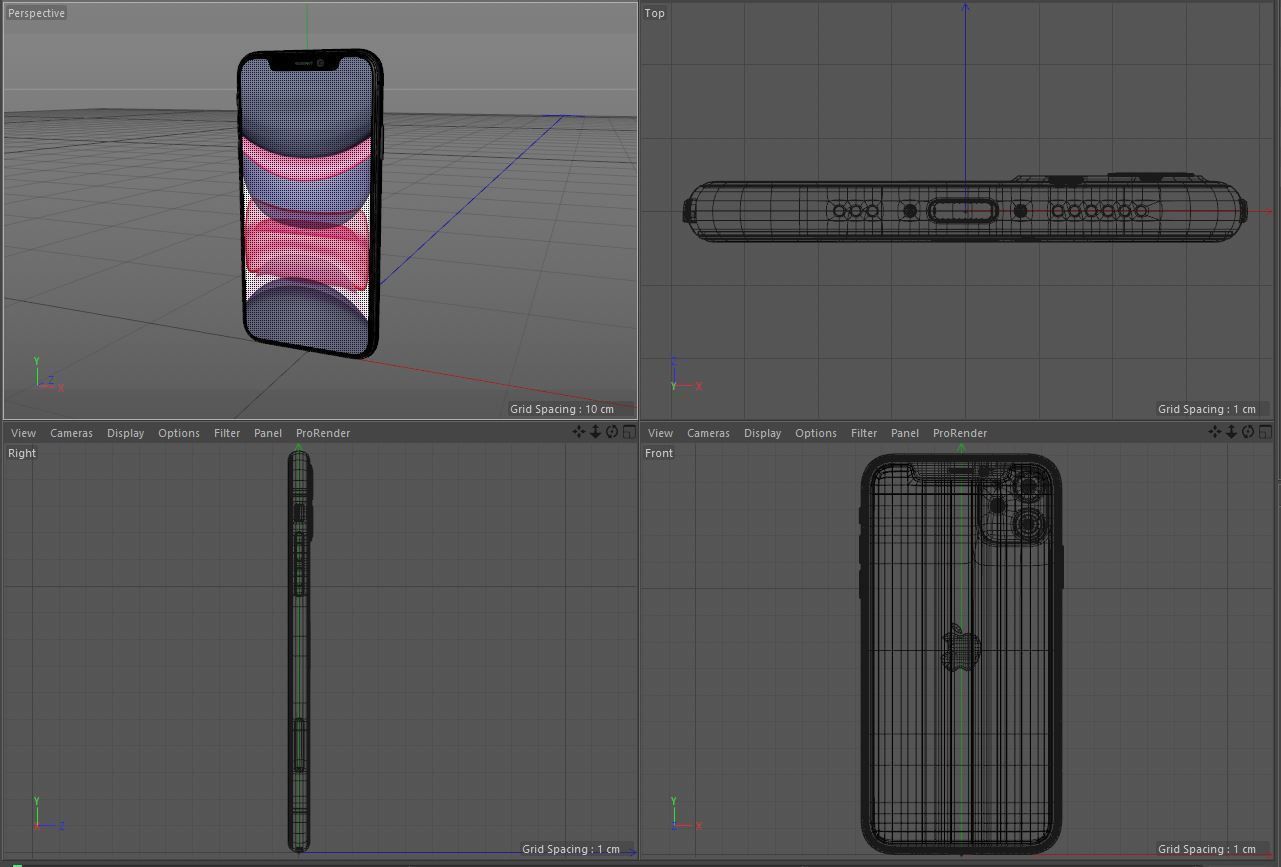Screen dimensions: 1281x867
Task: Open the Display menu of the Right viewport
Action: 125,433
